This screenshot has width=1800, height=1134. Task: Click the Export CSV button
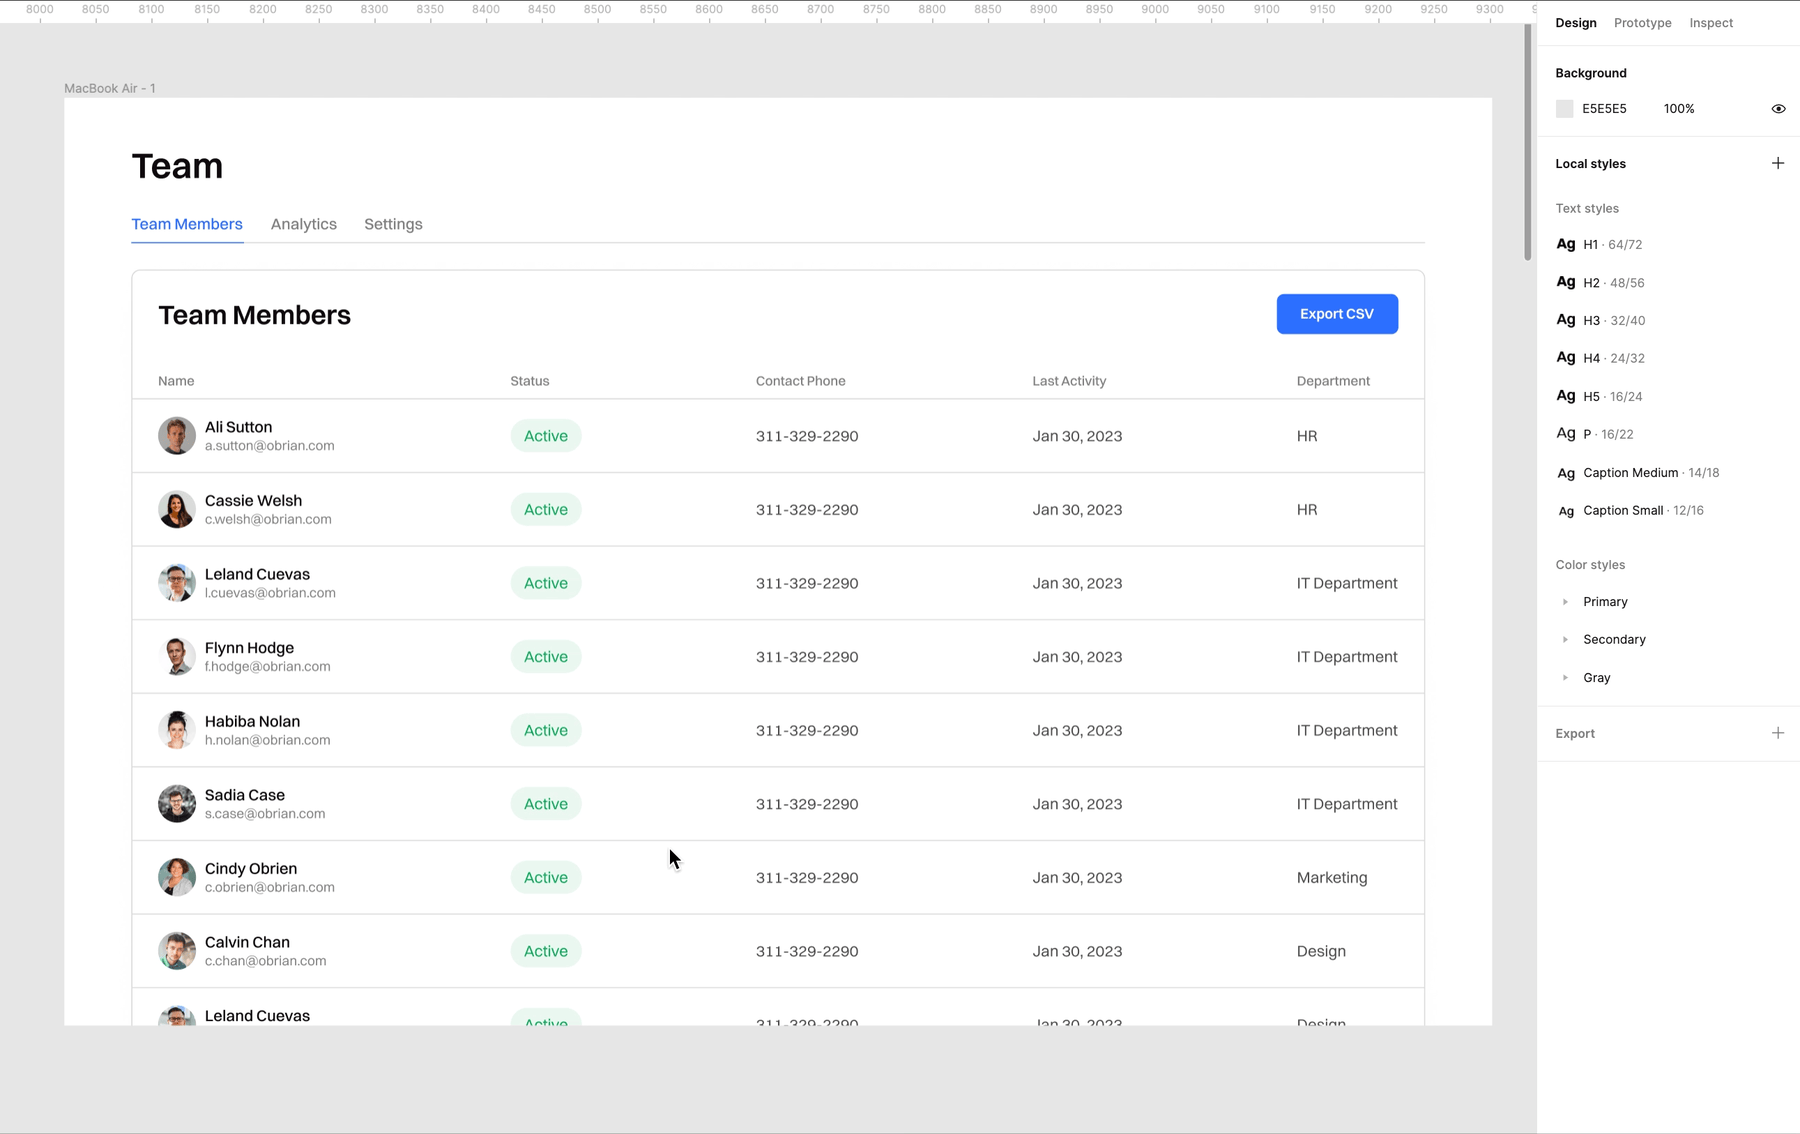[1337, 314]
